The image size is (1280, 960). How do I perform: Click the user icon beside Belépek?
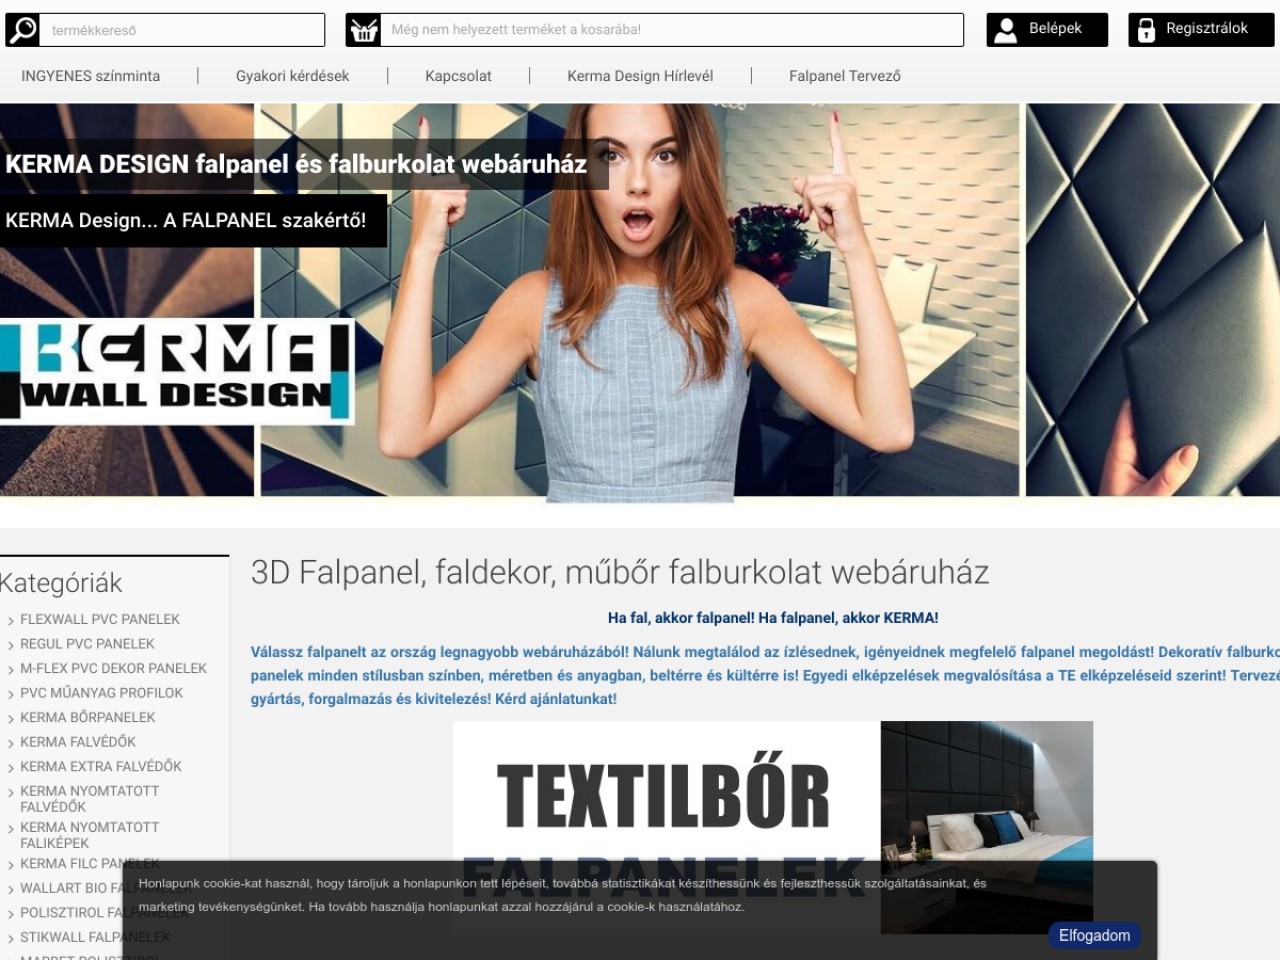click(1007, 29)
